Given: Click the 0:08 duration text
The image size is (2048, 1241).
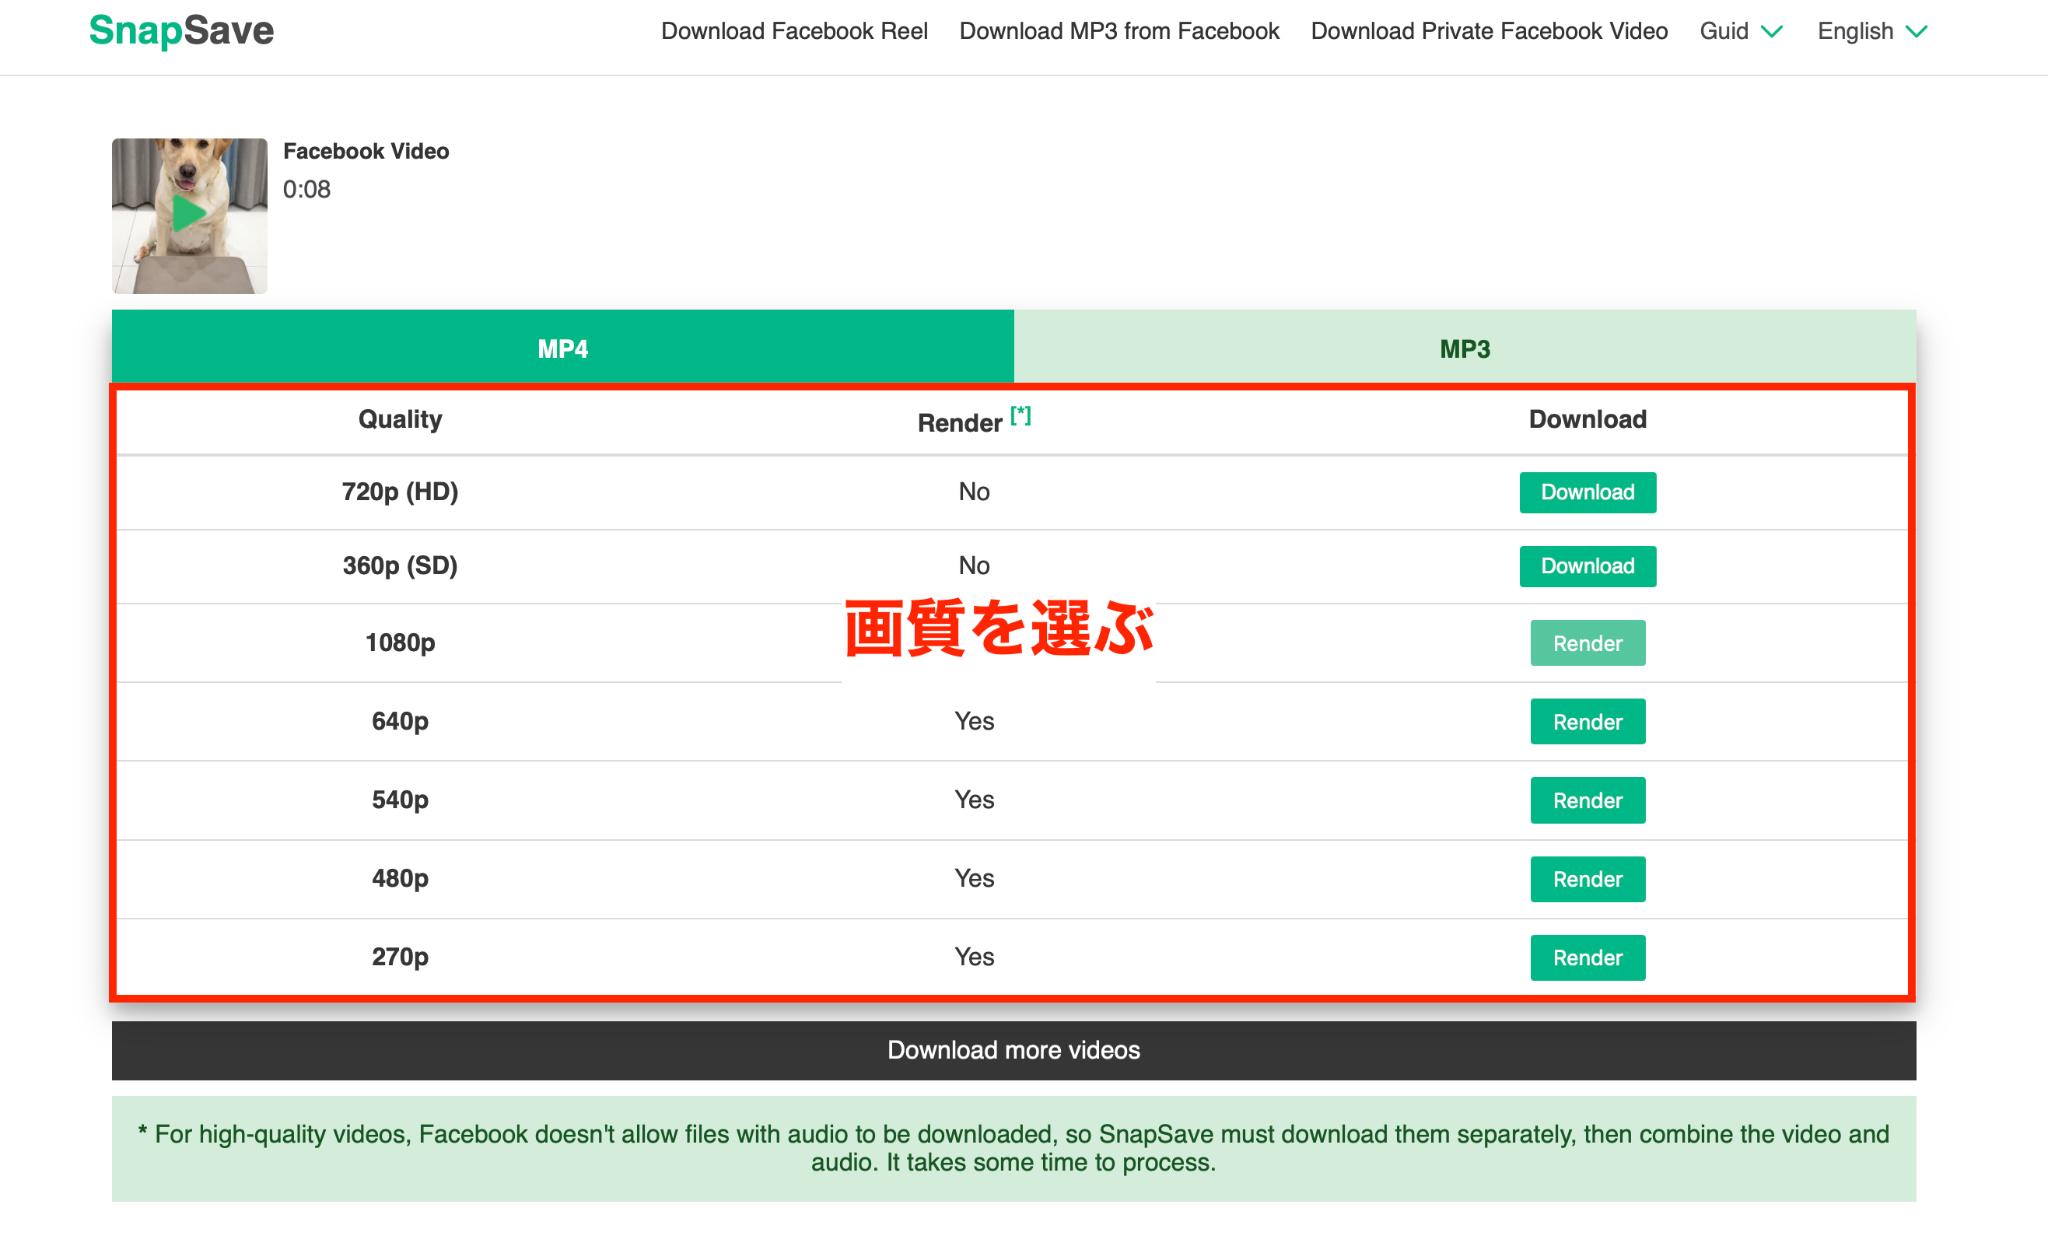Looking at the screenshot, I should 306,189.
